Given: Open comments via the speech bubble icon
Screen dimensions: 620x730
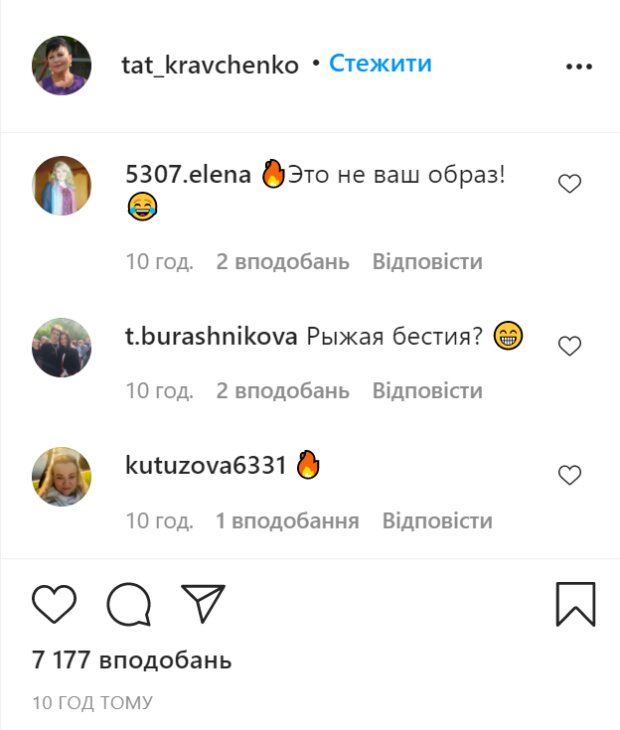Looking at the screenshot, I should 129,604.
